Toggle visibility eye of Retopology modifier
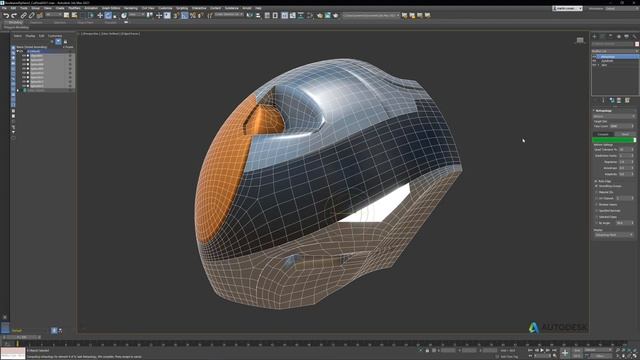 pyautogui.click(x=594, y=57)
